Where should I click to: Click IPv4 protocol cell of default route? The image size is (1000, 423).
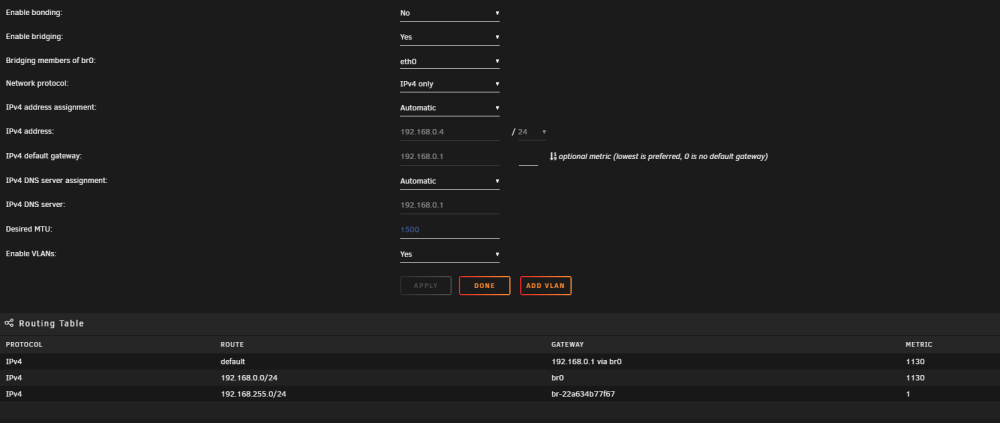point(13,362)
